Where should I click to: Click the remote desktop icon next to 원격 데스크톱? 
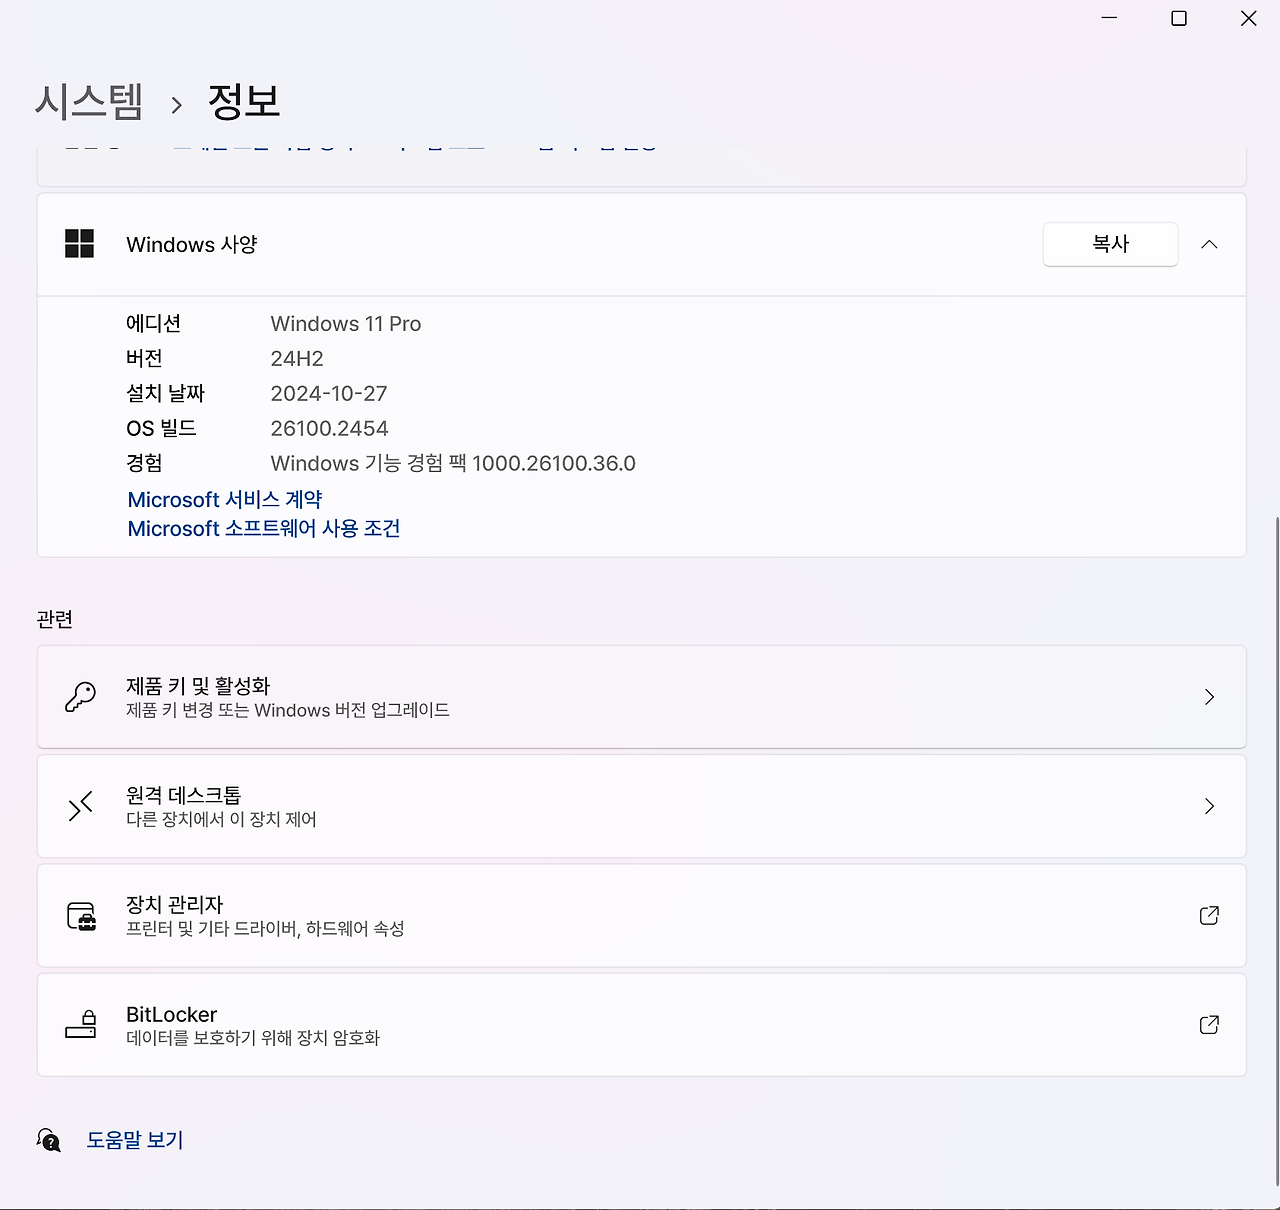[80, 806]
